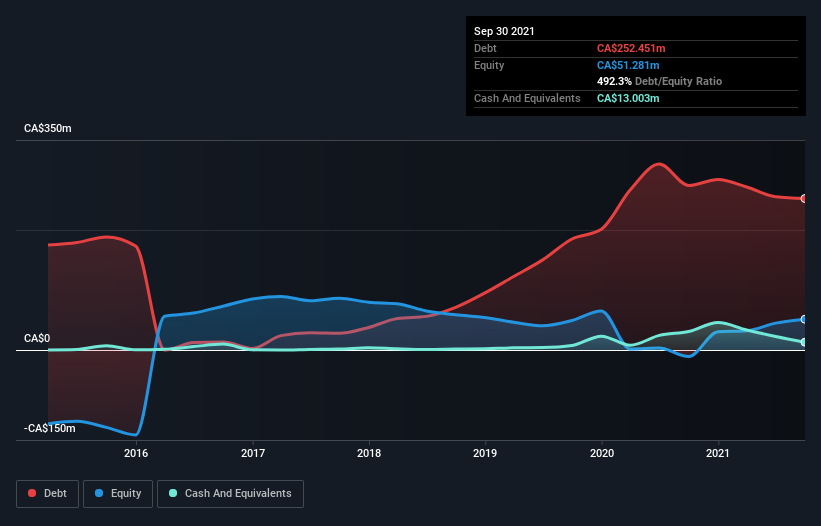Click the 2016 x-axis label
The height and width of the screenshot is (526, 821).
[x=136, y=453]
